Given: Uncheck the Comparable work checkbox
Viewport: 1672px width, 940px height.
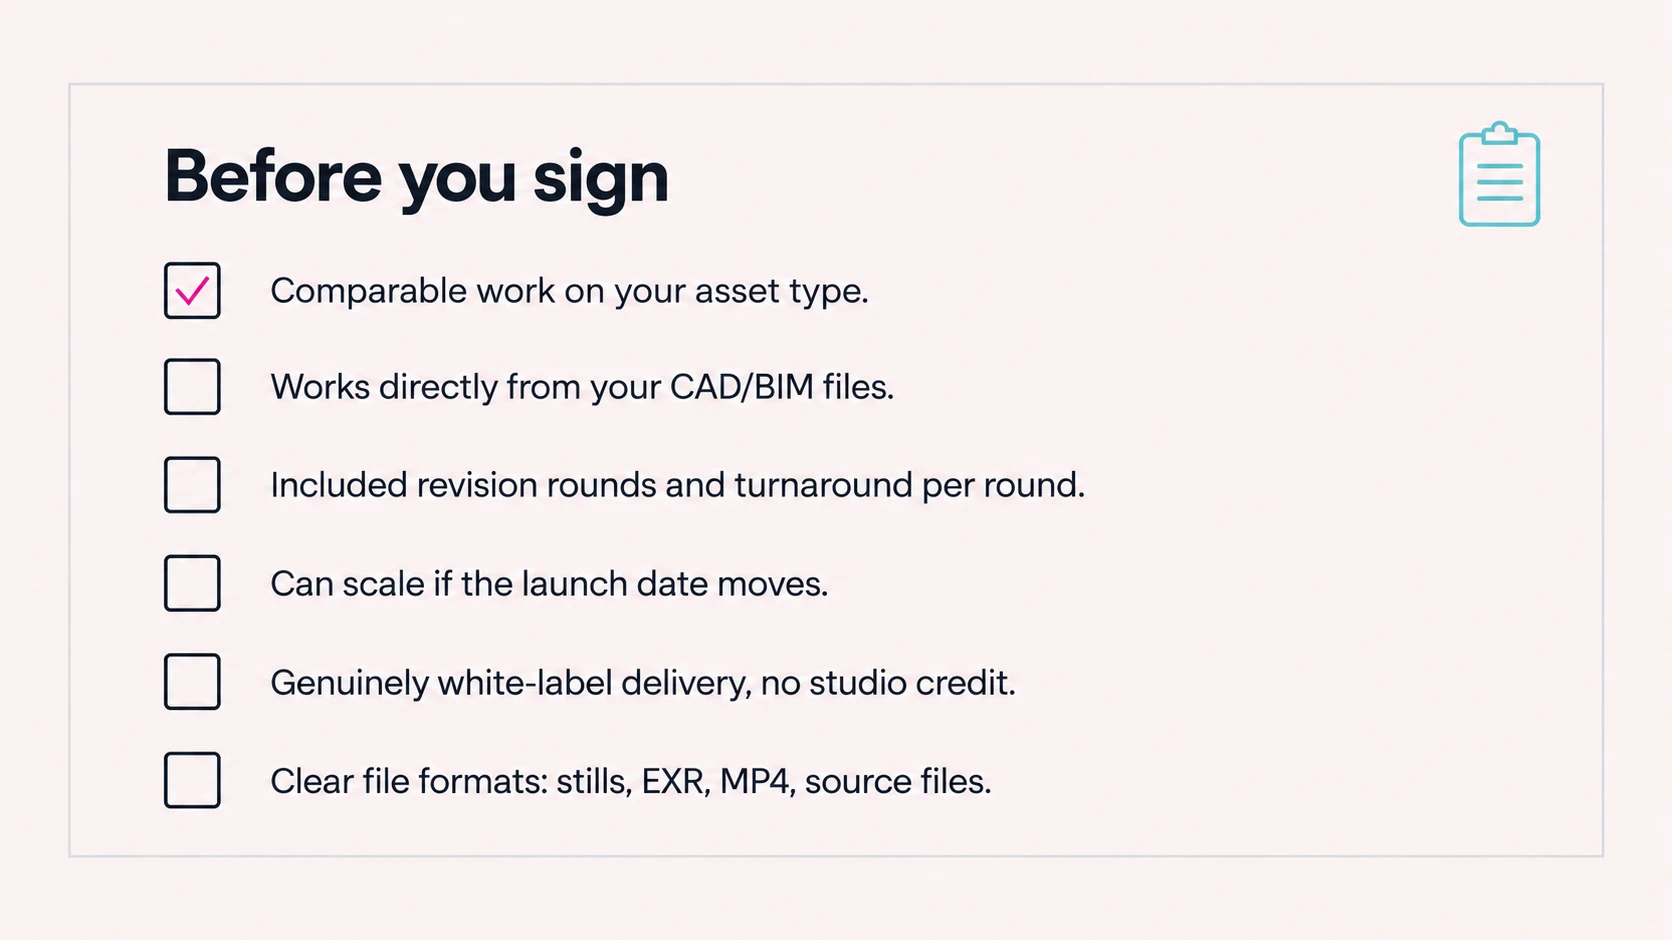Looking at the screenshot, I should coord(192,291).
